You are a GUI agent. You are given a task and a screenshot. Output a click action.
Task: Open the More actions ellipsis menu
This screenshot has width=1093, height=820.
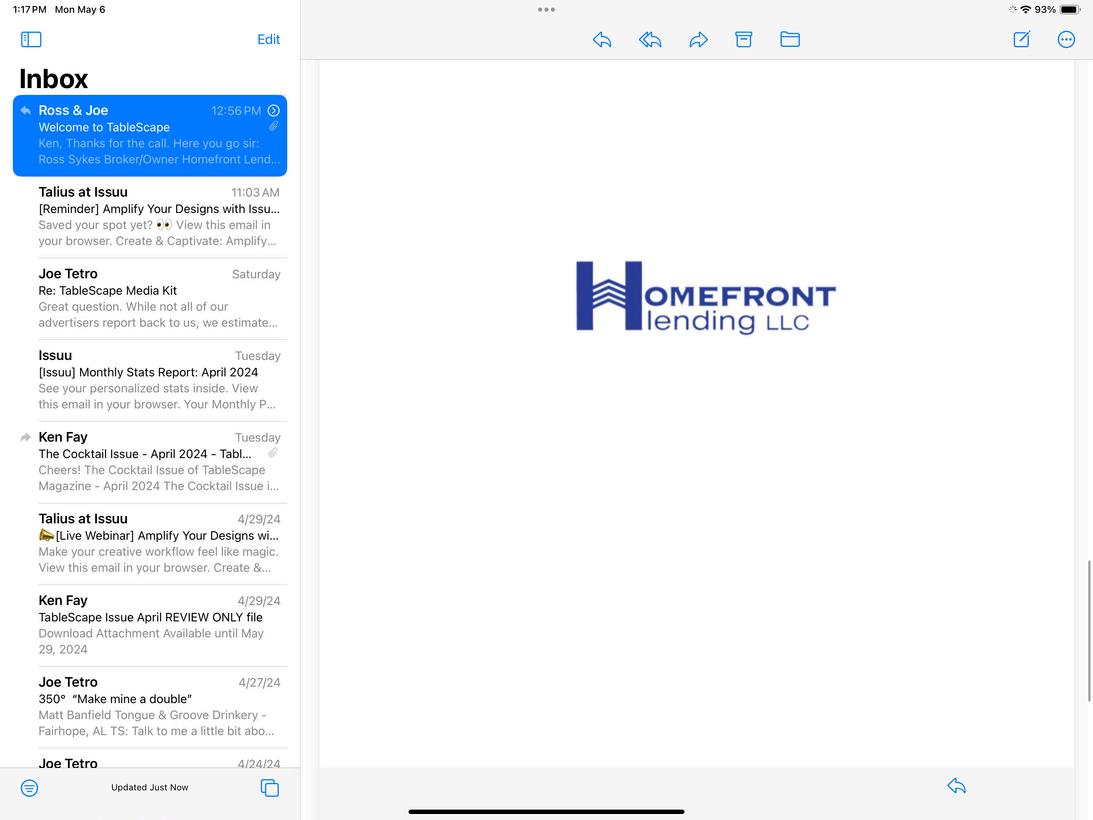click(x=1066, y=40)
